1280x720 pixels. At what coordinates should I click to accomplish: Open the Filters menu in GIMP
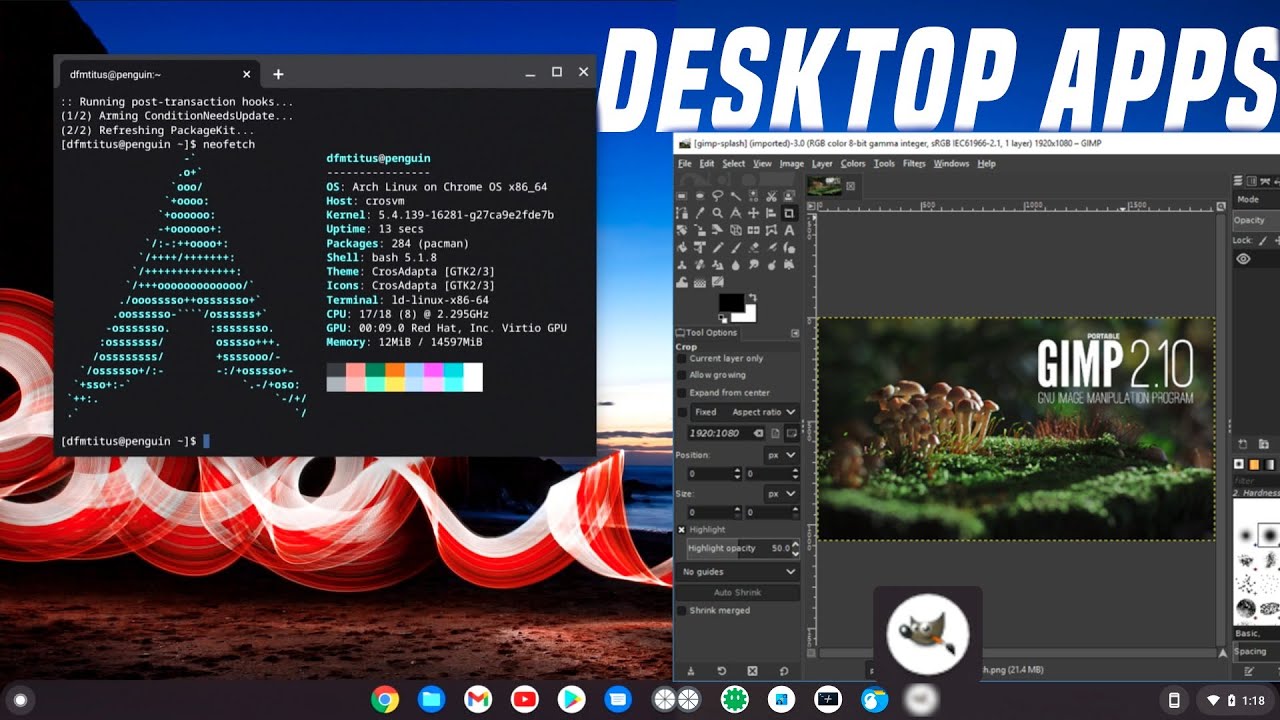[914, 164]
